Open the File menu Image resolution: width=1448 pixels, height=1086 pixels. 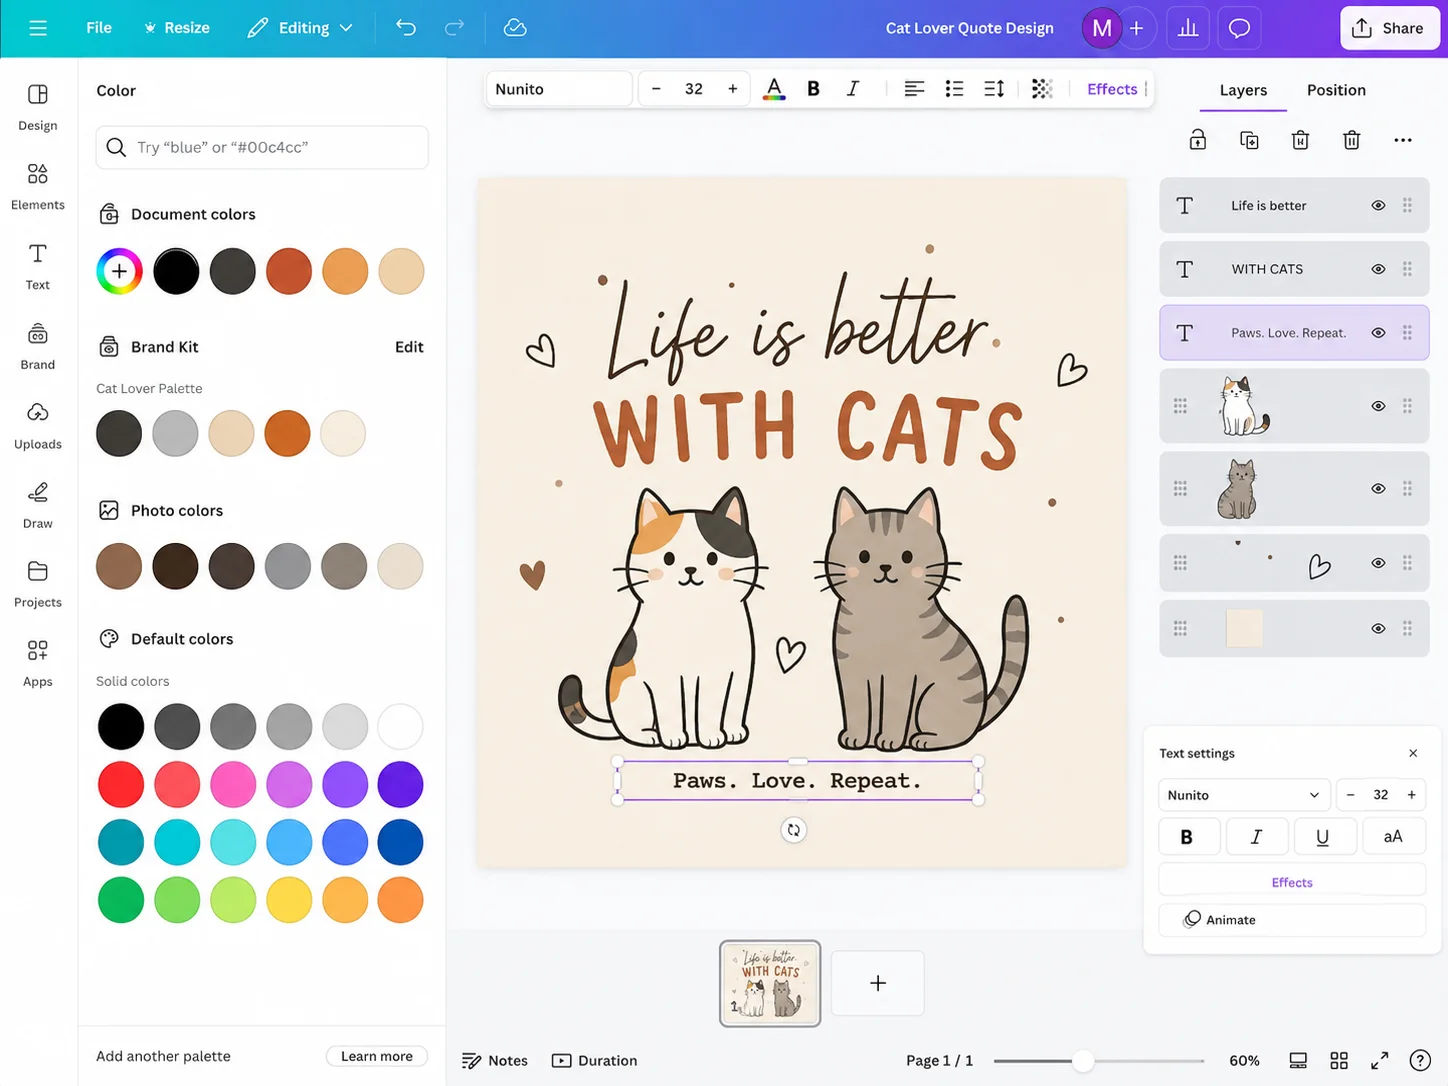click(x=99, y=28)
